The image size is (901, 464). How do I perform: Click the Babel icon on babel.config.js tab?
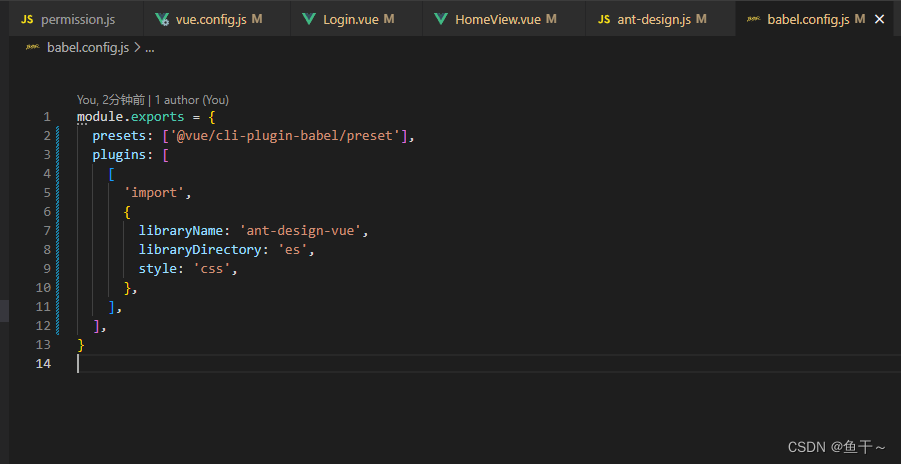[754, 20]
